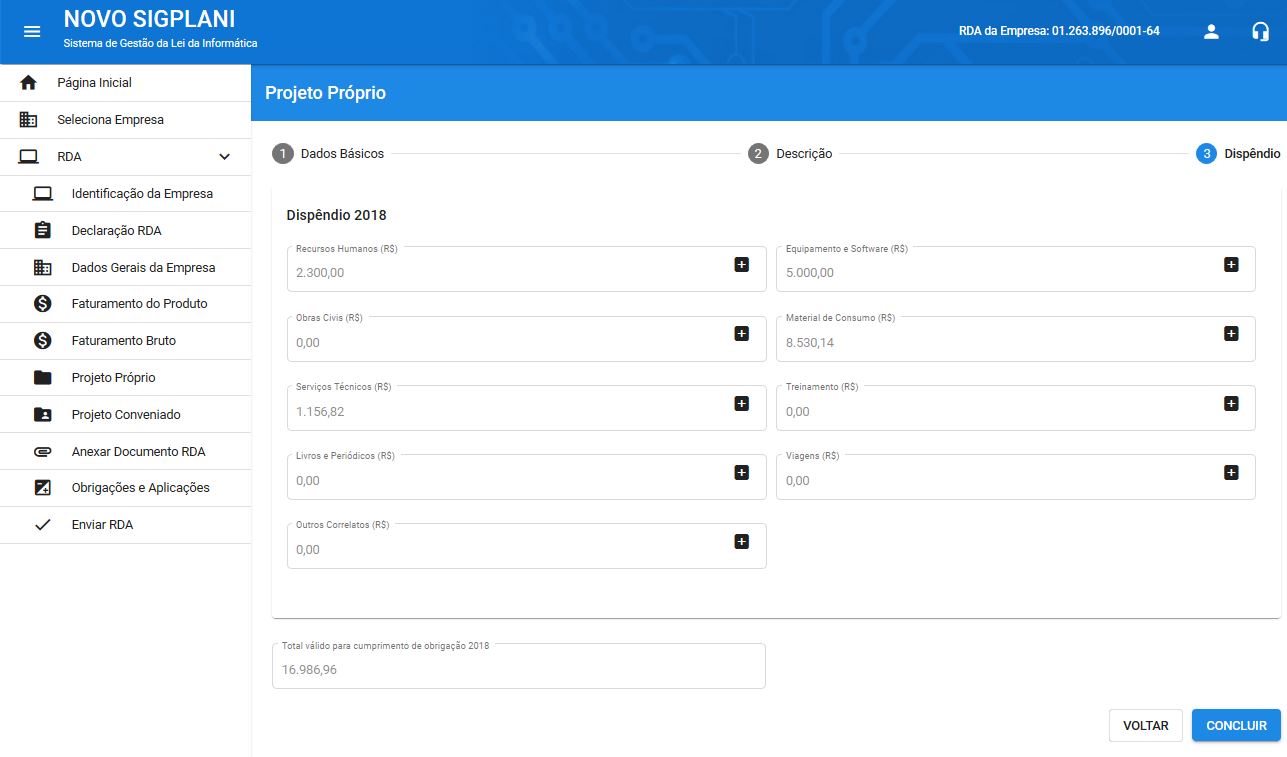Click plus icon for Material de Consumo
Screen dimensions: 1287x757
point(1231,334)
